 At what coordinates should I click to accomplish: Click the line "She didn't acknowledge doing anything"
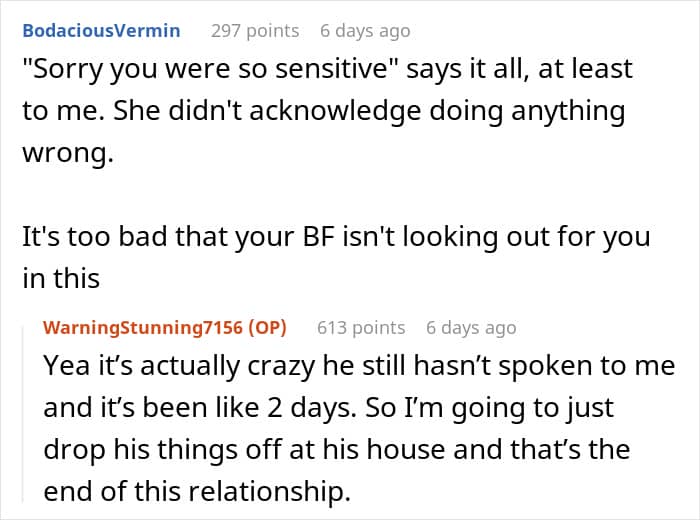point(369,112)
